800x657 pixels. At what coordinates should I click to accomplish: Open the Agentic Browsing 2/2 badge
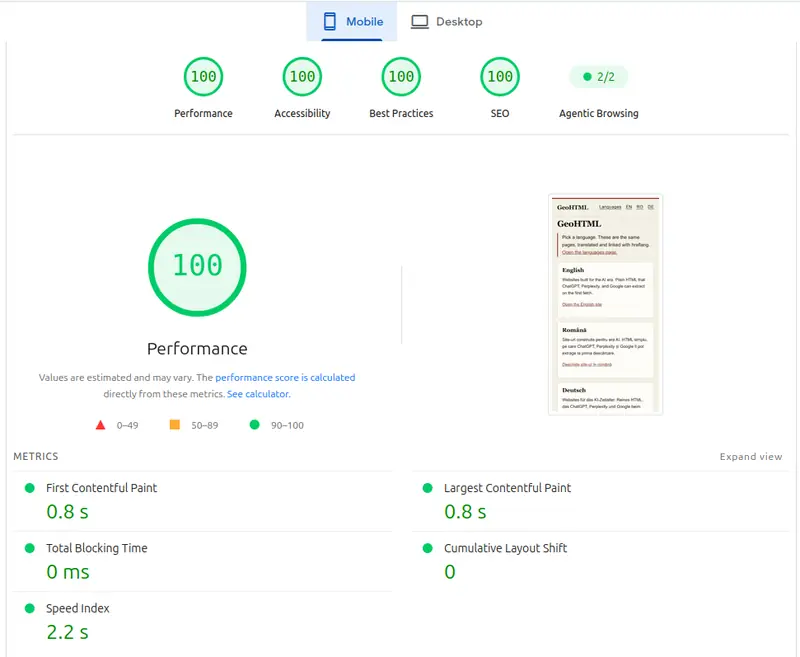coord(598,77)
